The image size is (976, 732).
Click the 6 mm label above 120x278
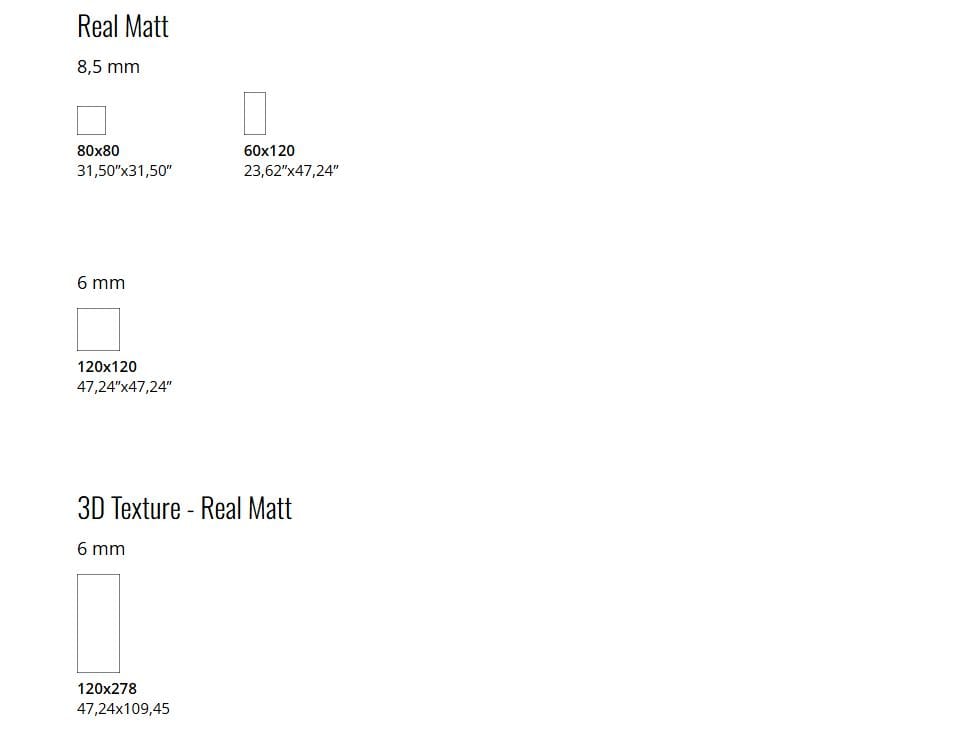[x=101, y=549]
